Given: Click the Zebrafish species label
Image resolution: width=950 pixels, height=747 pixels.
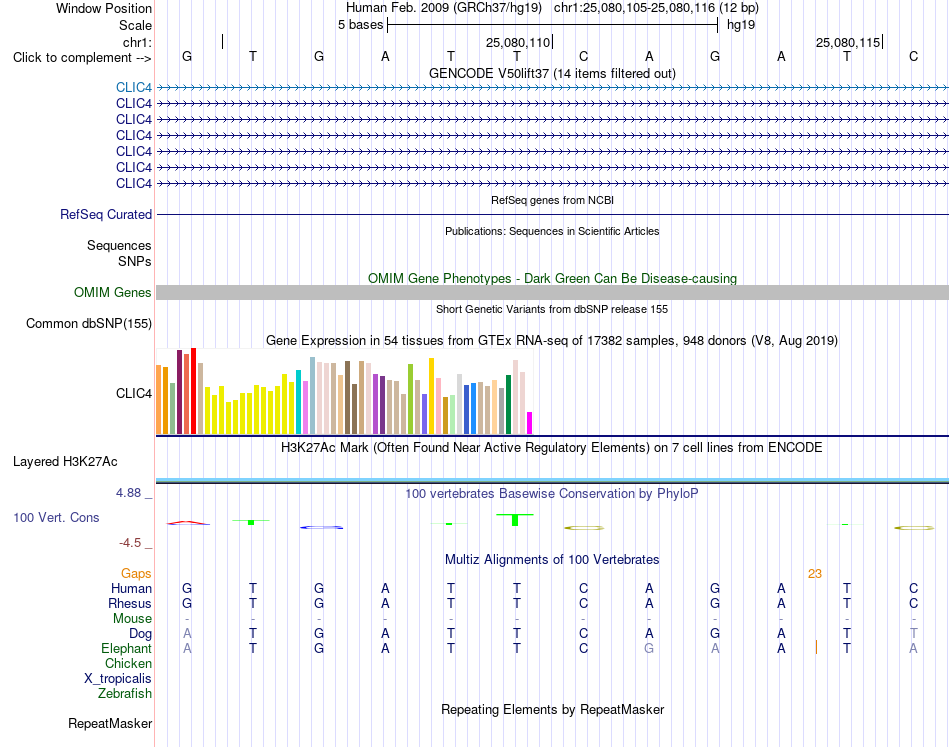Looking at the screenshot, I should [125, 693].
